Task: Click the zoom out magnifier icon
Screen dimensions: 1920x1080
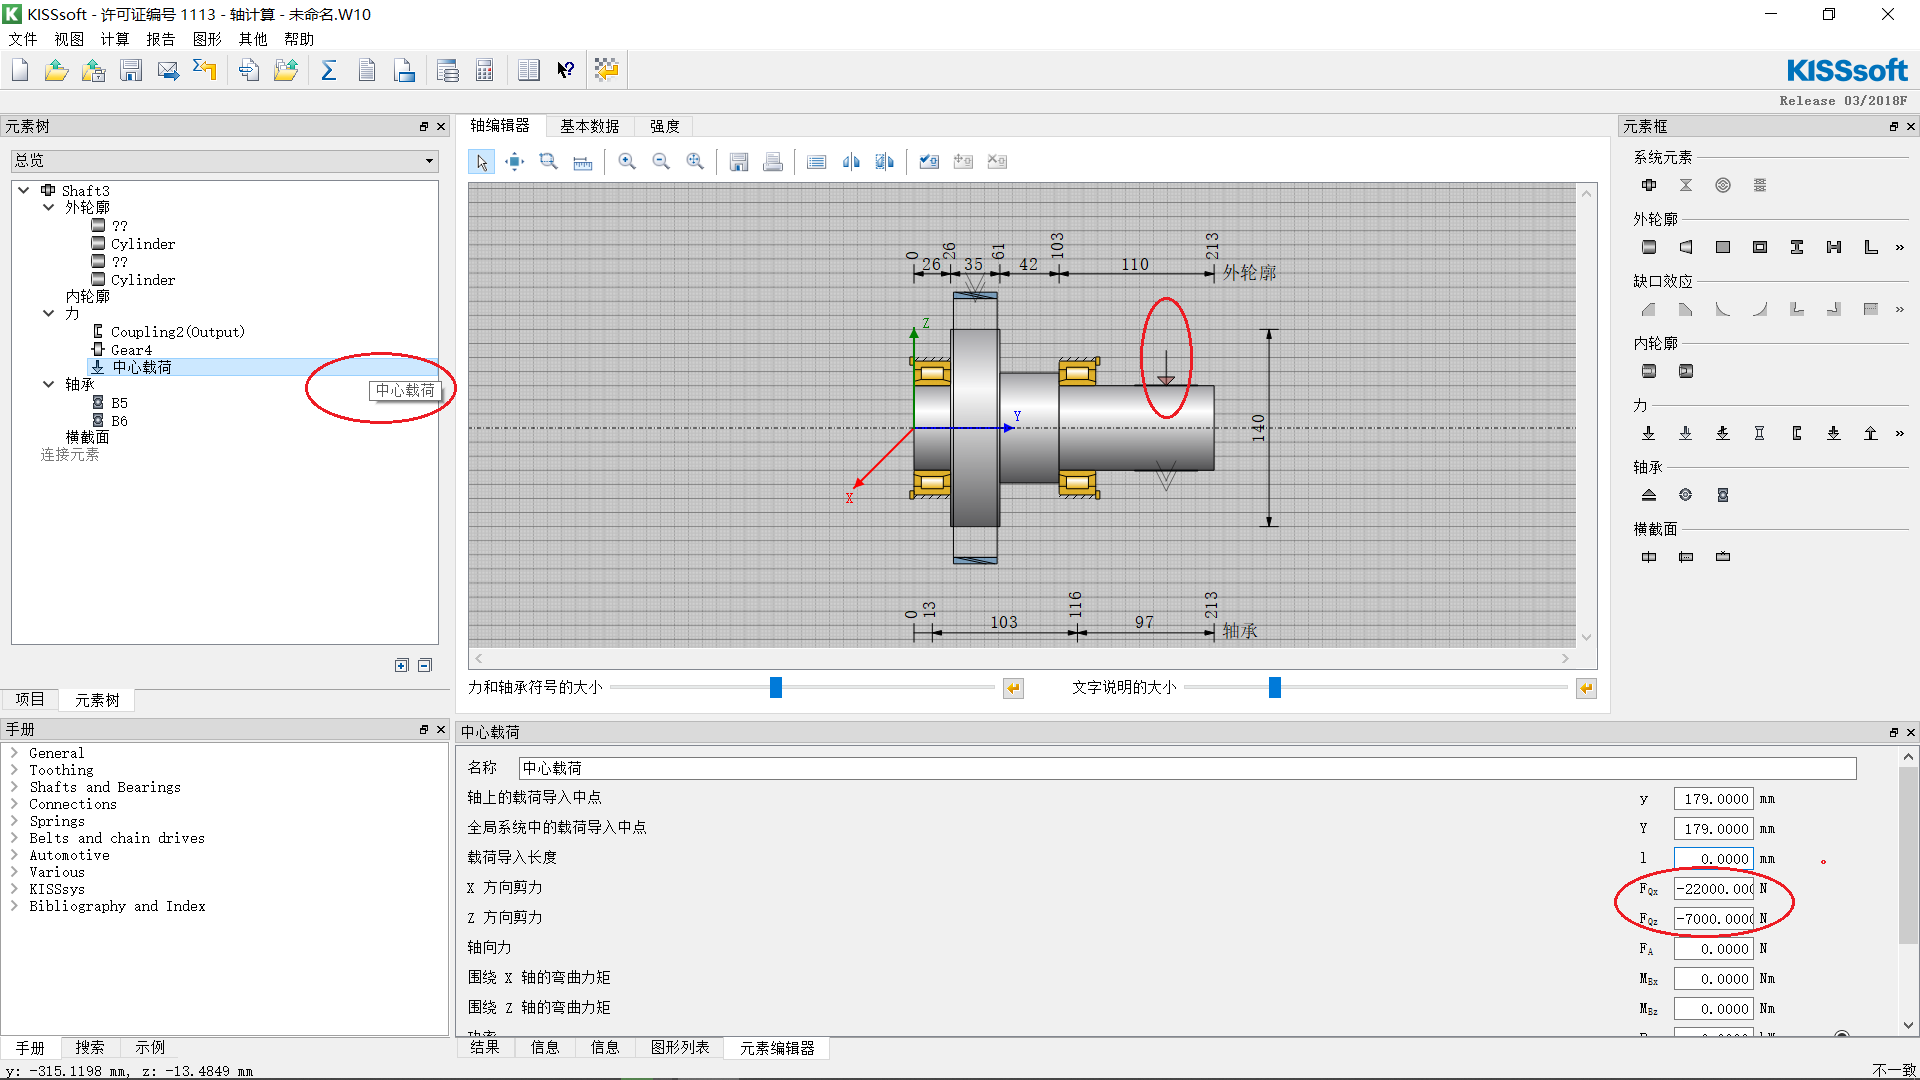Action: point(661,162)
